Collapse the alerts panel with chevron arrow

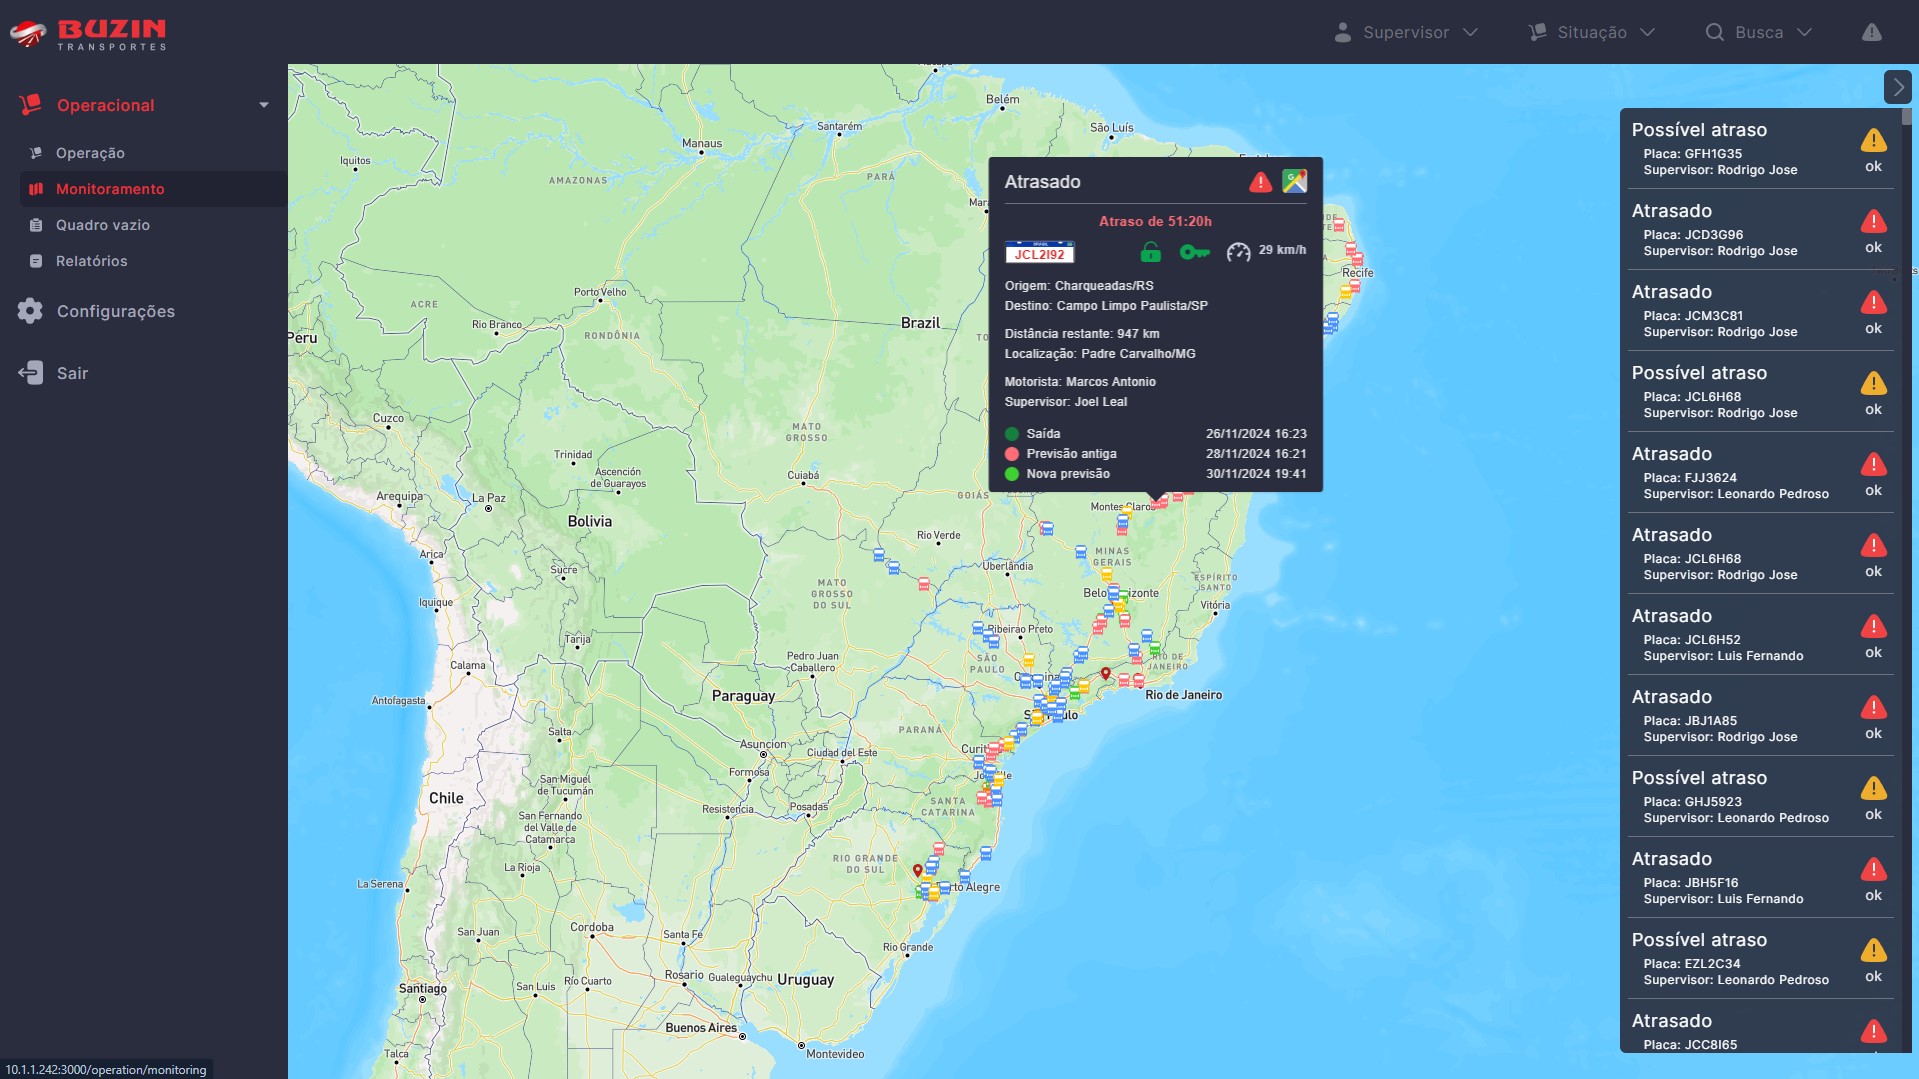point(1898,87)
